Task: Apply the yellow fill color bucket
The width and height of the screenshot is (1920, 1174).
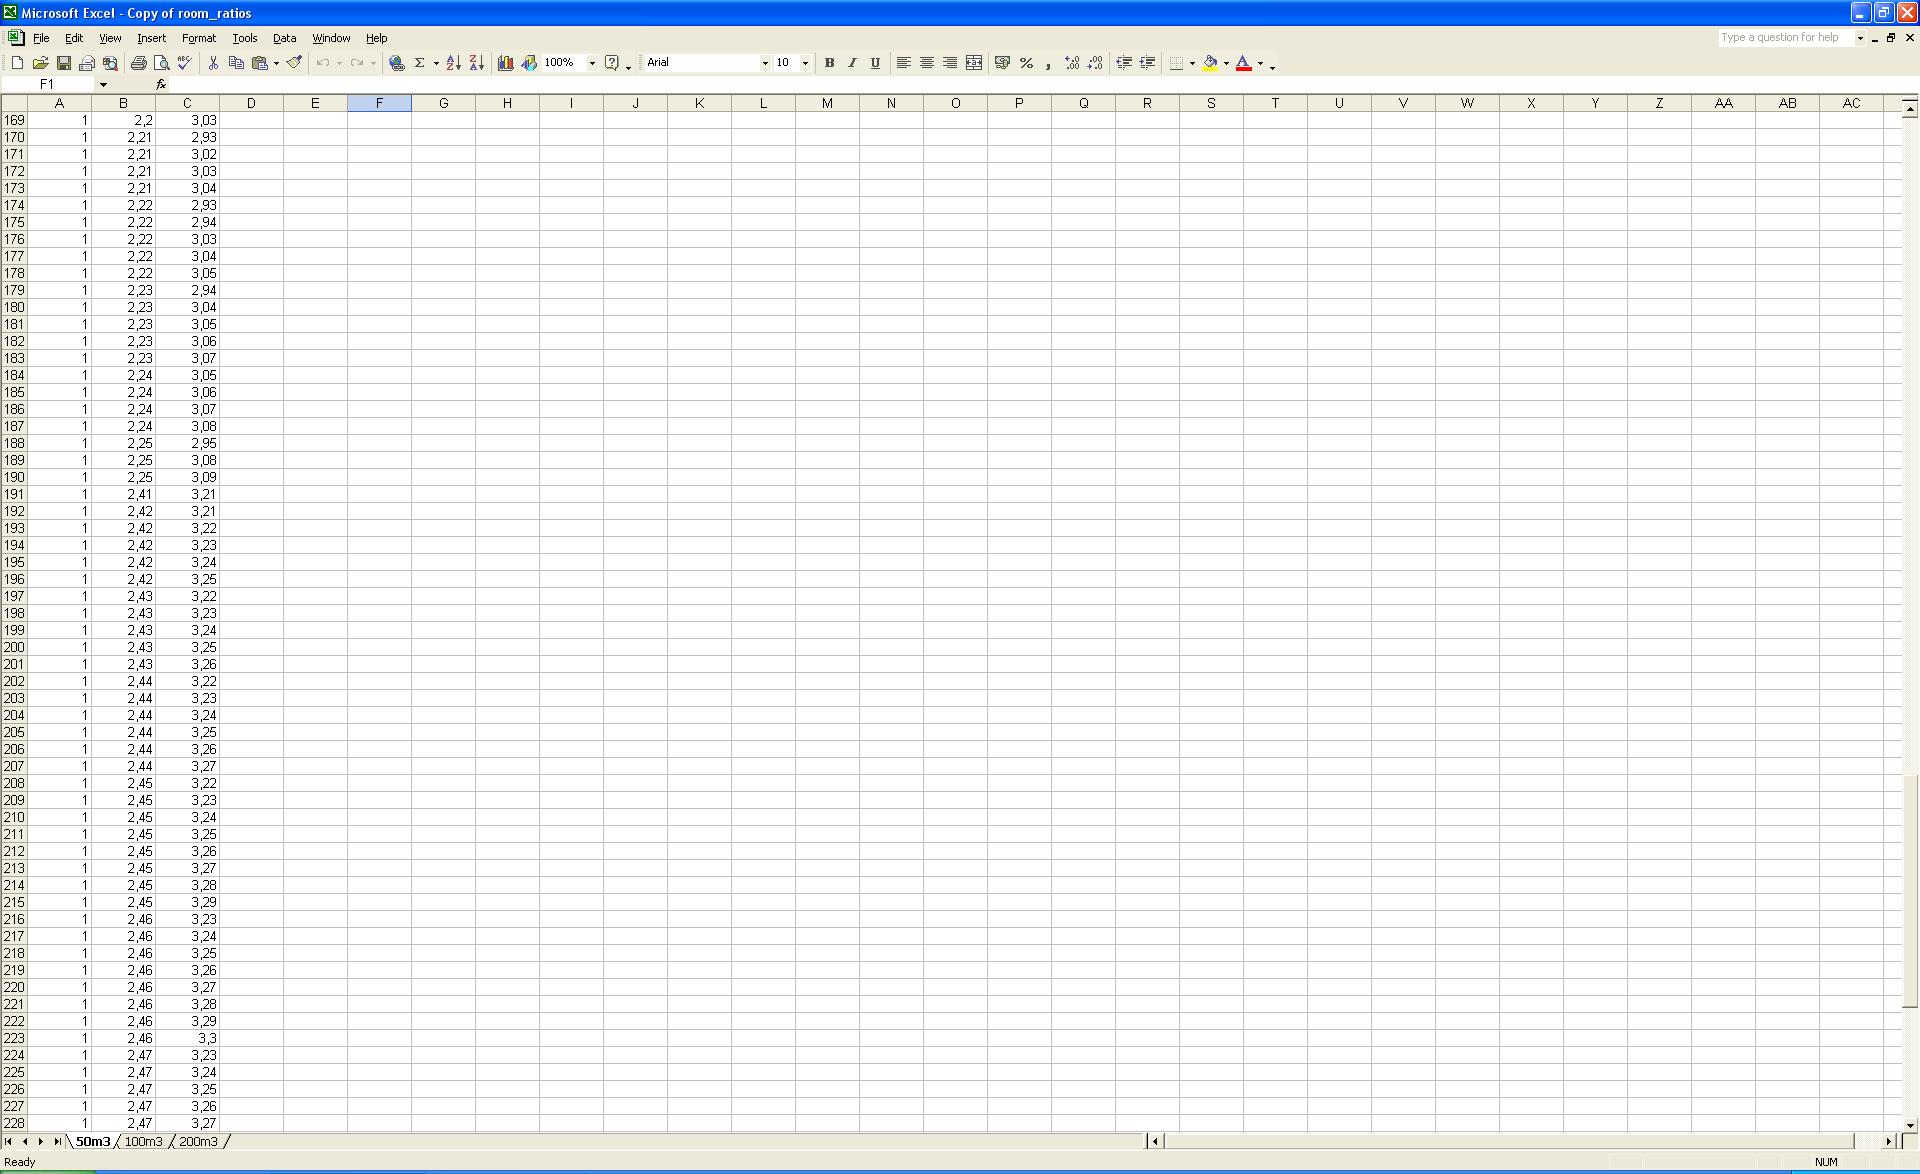Action: coord(1210,63)
